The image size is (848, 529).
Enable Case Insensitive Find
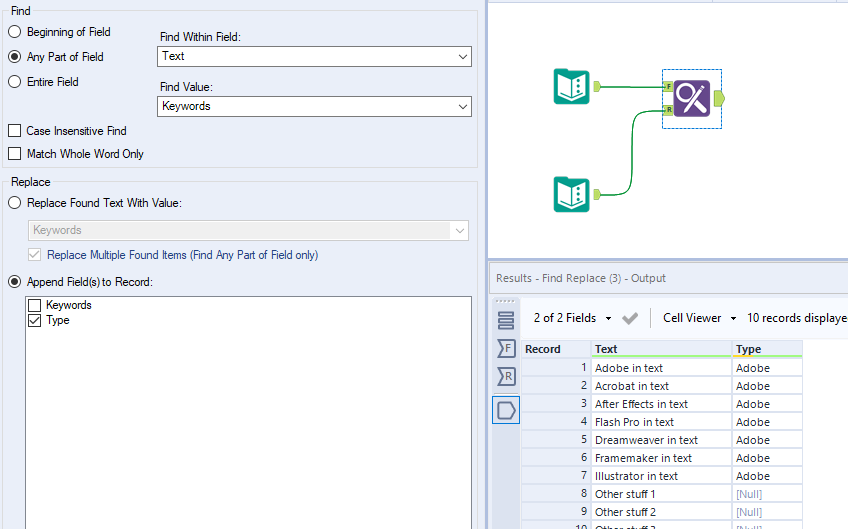click(15, 131)
